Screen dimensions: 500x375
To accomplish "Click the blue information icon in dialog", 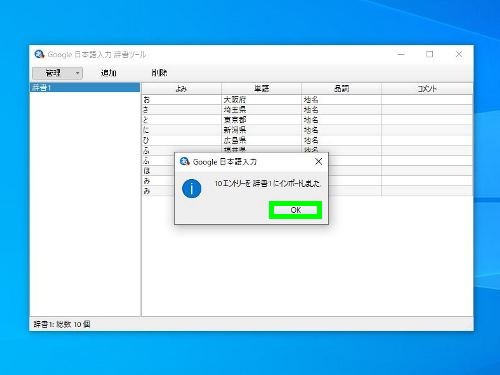I will (192, 189).
